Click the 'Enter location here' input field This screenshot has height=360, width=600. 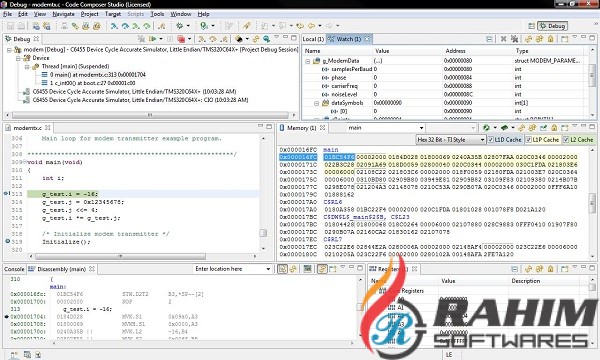pyautogui.click(x=229, y=269)
